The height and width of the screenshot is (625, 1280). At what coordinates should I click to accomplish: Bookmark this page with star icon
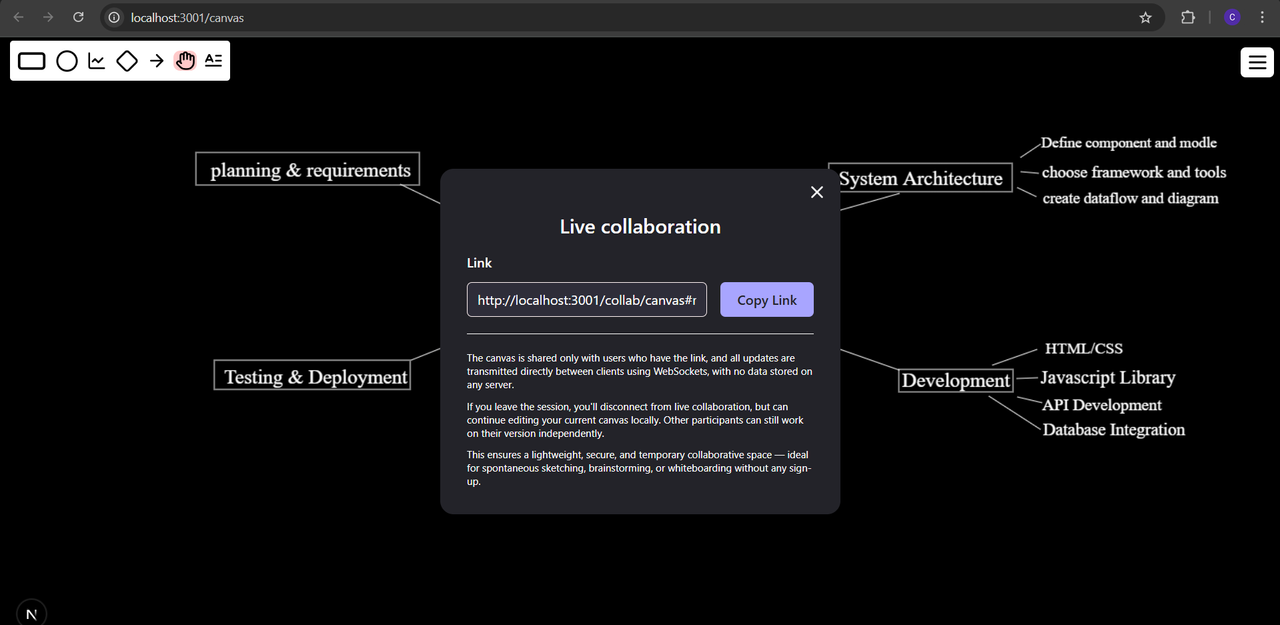pyautogui.click(x=1145, y=17)
